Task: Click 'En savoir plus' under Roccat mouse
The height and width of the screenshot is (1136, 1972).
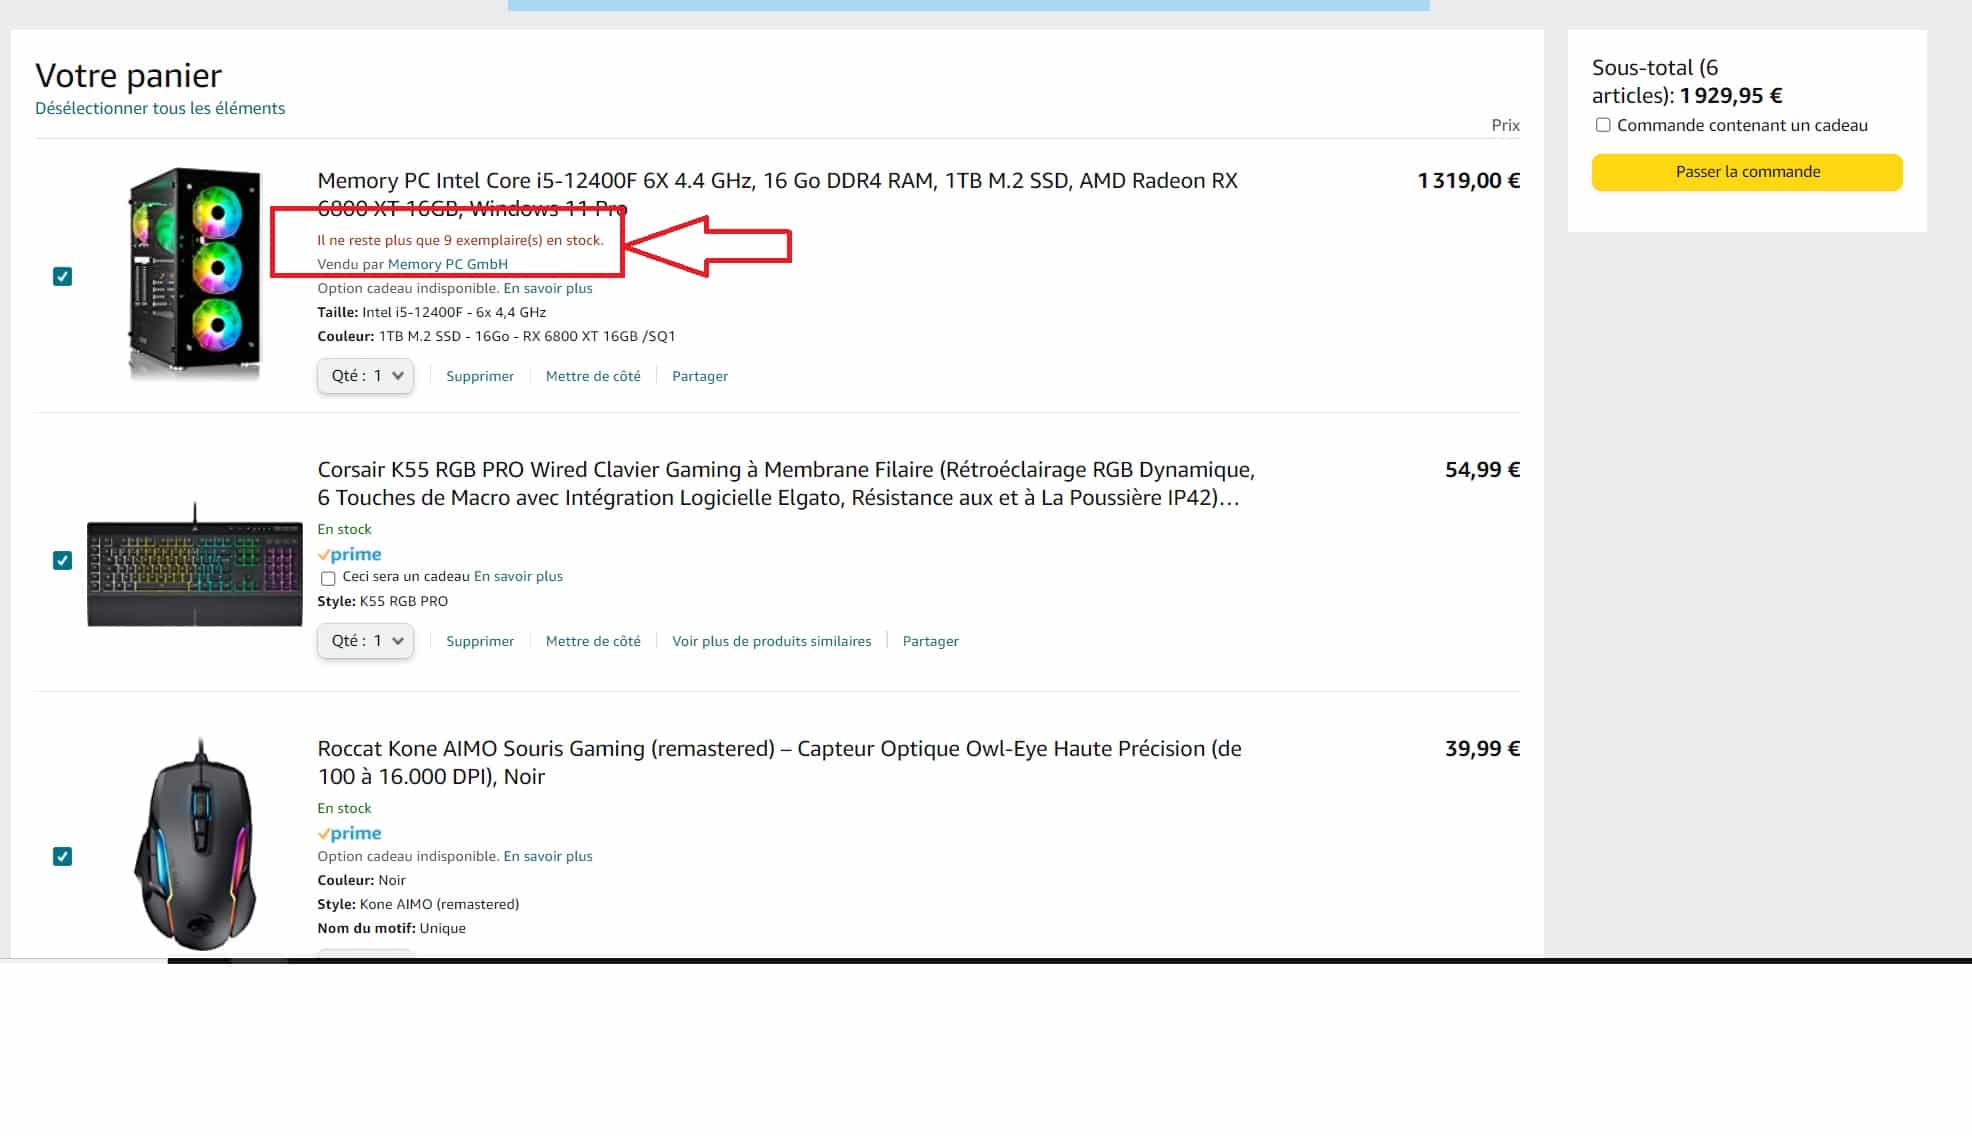Action: tap(548, 856)
